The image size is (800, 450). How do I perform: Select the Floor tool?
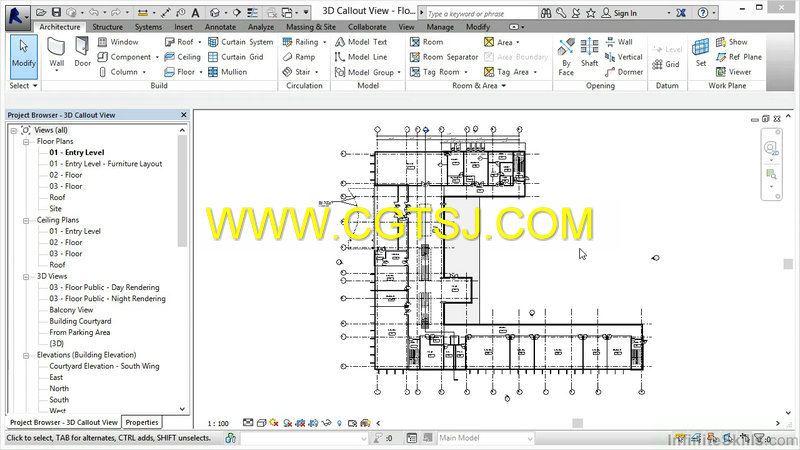180,72
